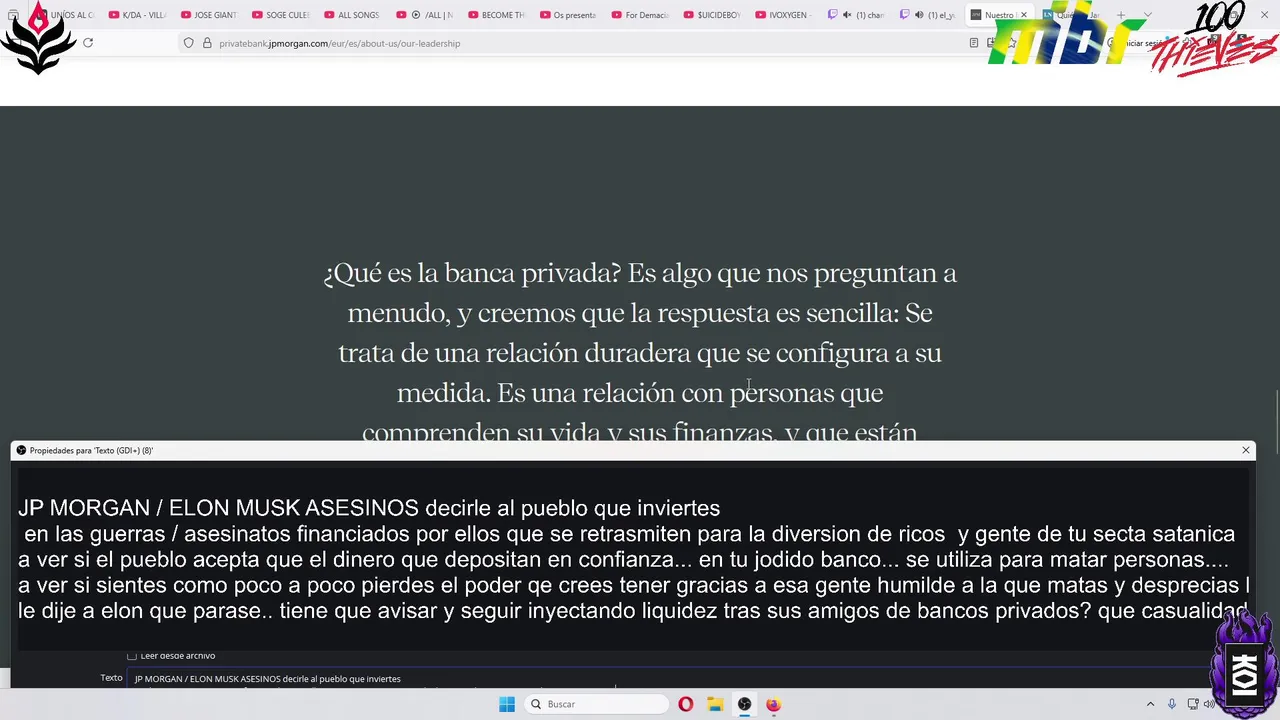Switch to the K/DA - VILLAIN tab

click(x=138, y=15)
